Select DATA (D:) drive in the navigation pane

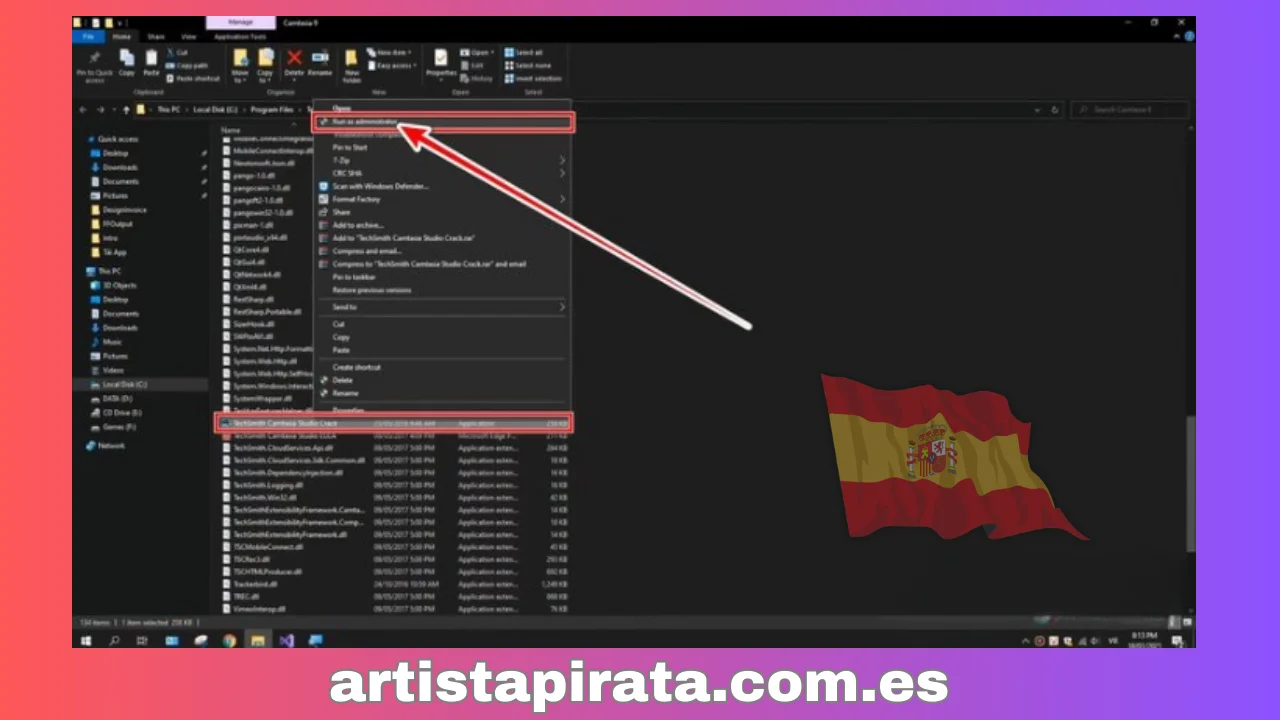tap(117, 398)
